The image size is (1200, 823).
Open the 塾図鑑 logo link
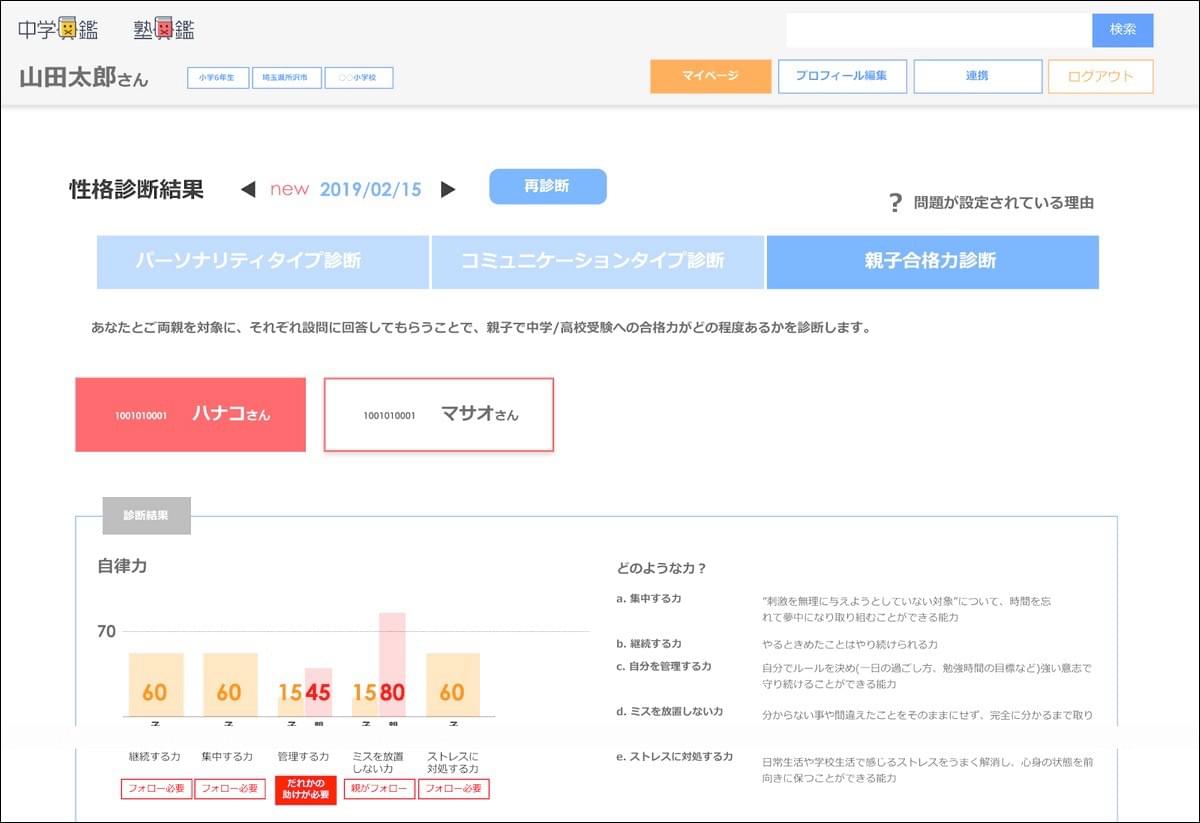click(x=164, y=30)
